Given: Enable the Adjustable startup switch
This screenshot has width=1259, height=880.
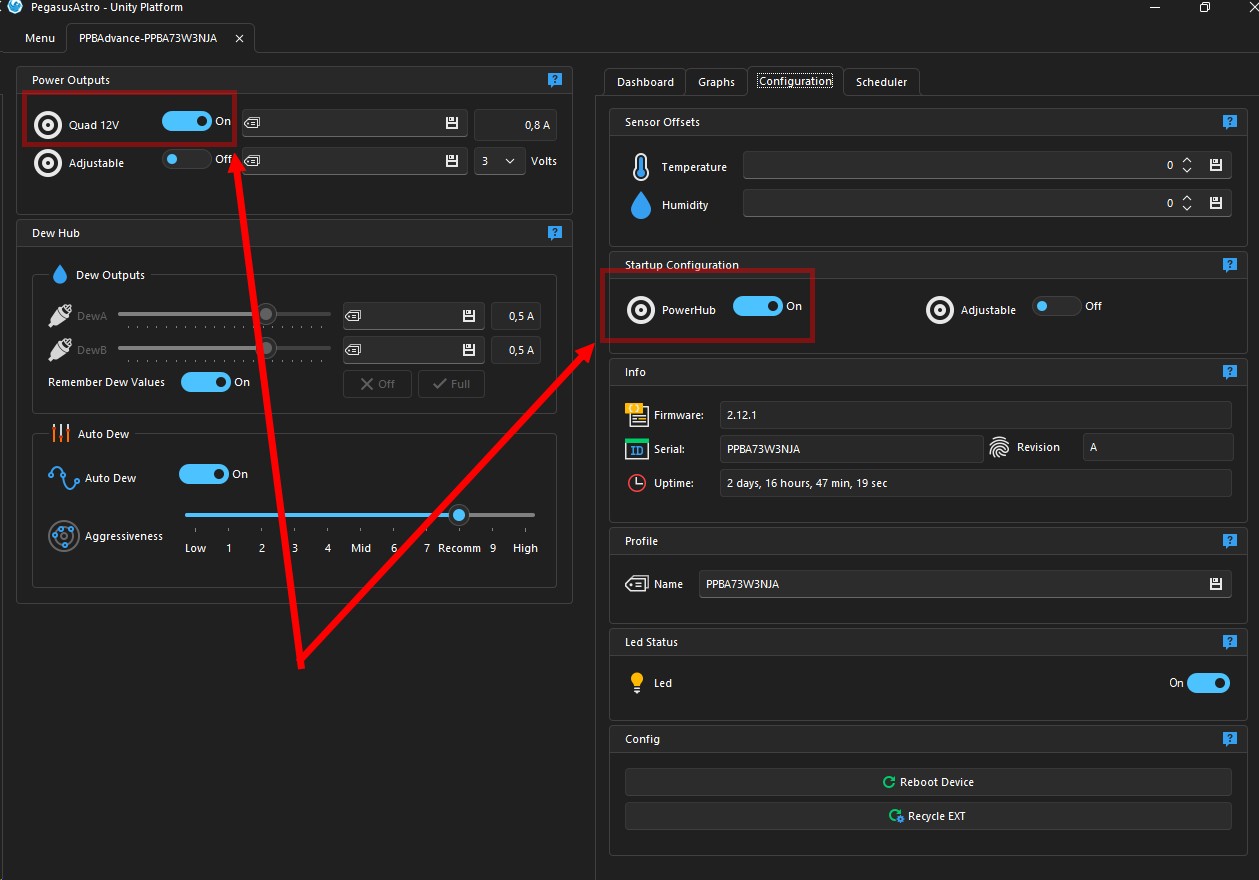Looking at the screenshot, I should click(1057, 306).
